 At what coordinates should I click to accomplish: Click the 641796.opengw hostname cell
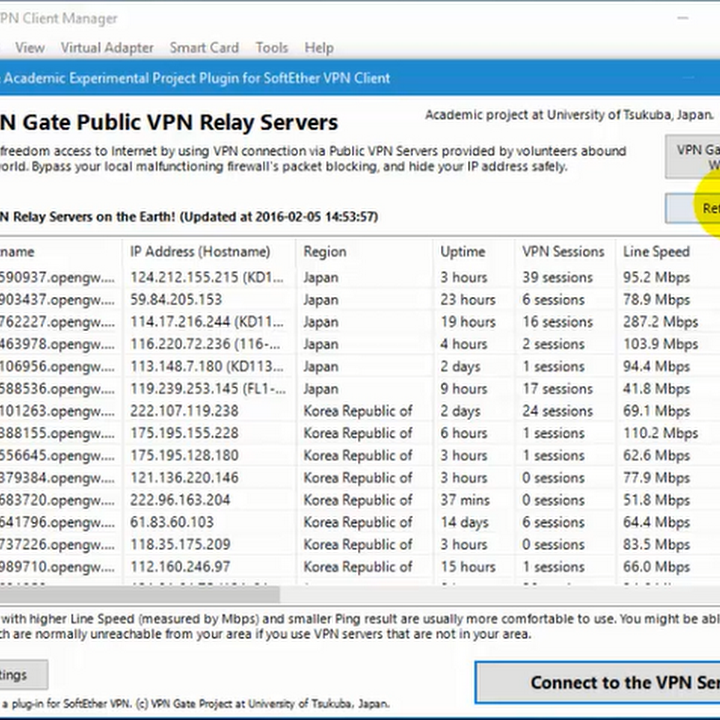point(57,522)
